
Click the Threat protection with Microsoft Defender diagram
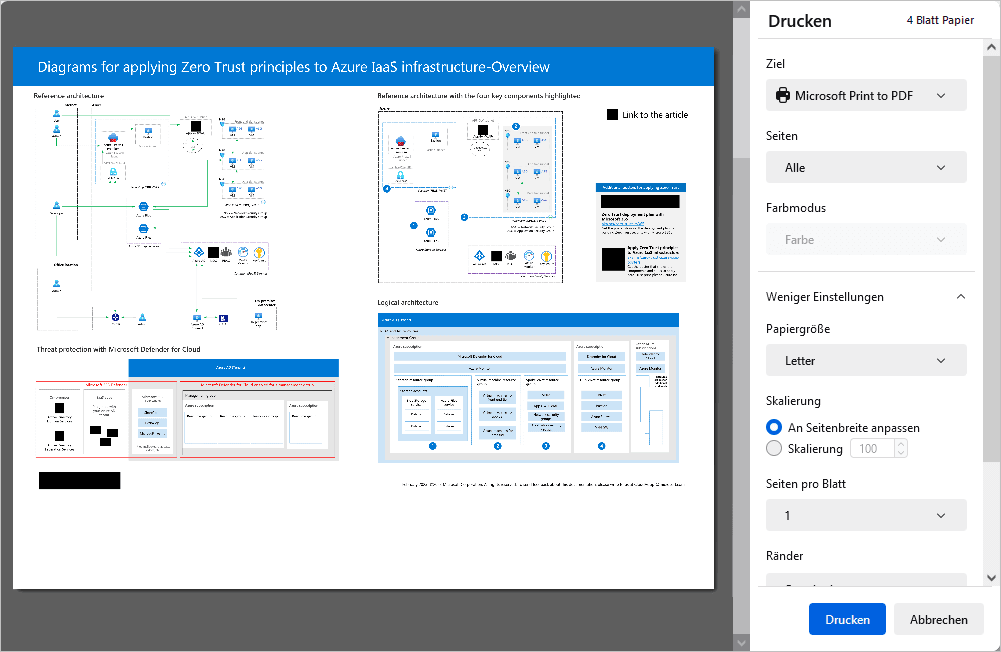pos(187,409)
